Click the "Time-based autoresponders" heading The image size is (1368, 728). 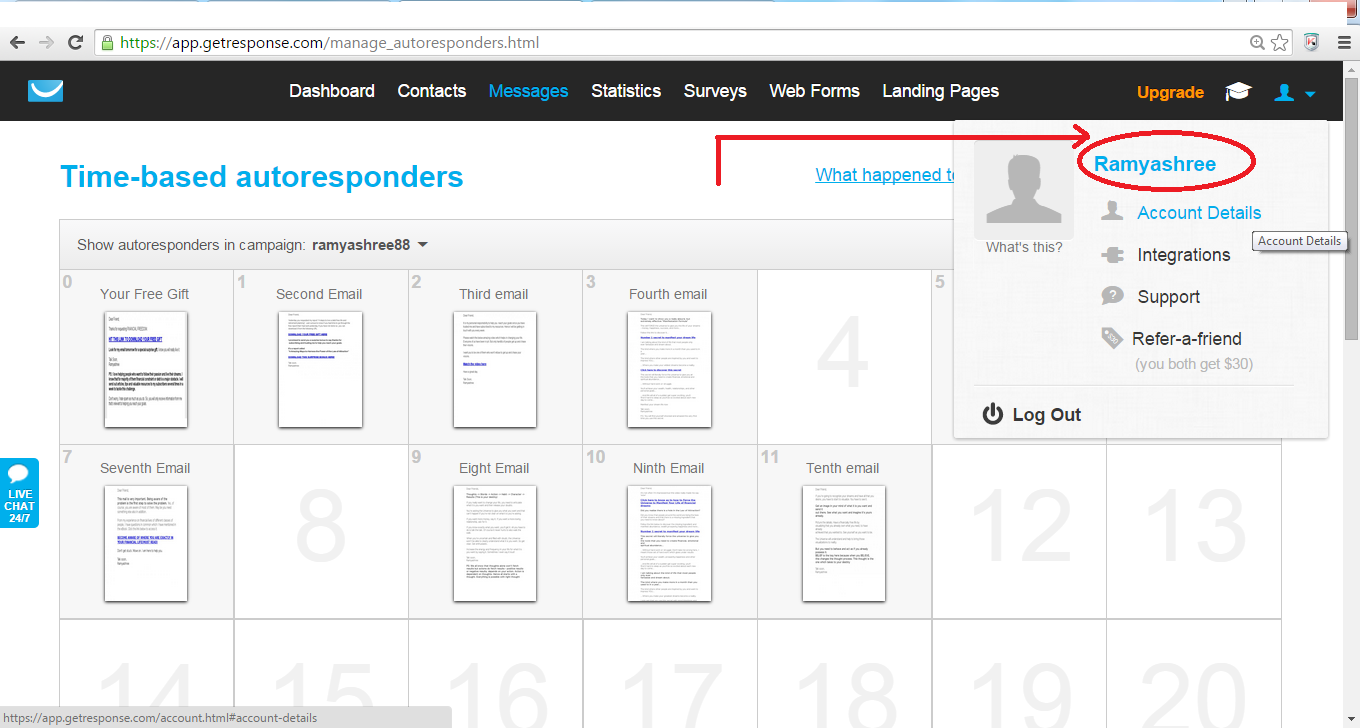point(262,177)
